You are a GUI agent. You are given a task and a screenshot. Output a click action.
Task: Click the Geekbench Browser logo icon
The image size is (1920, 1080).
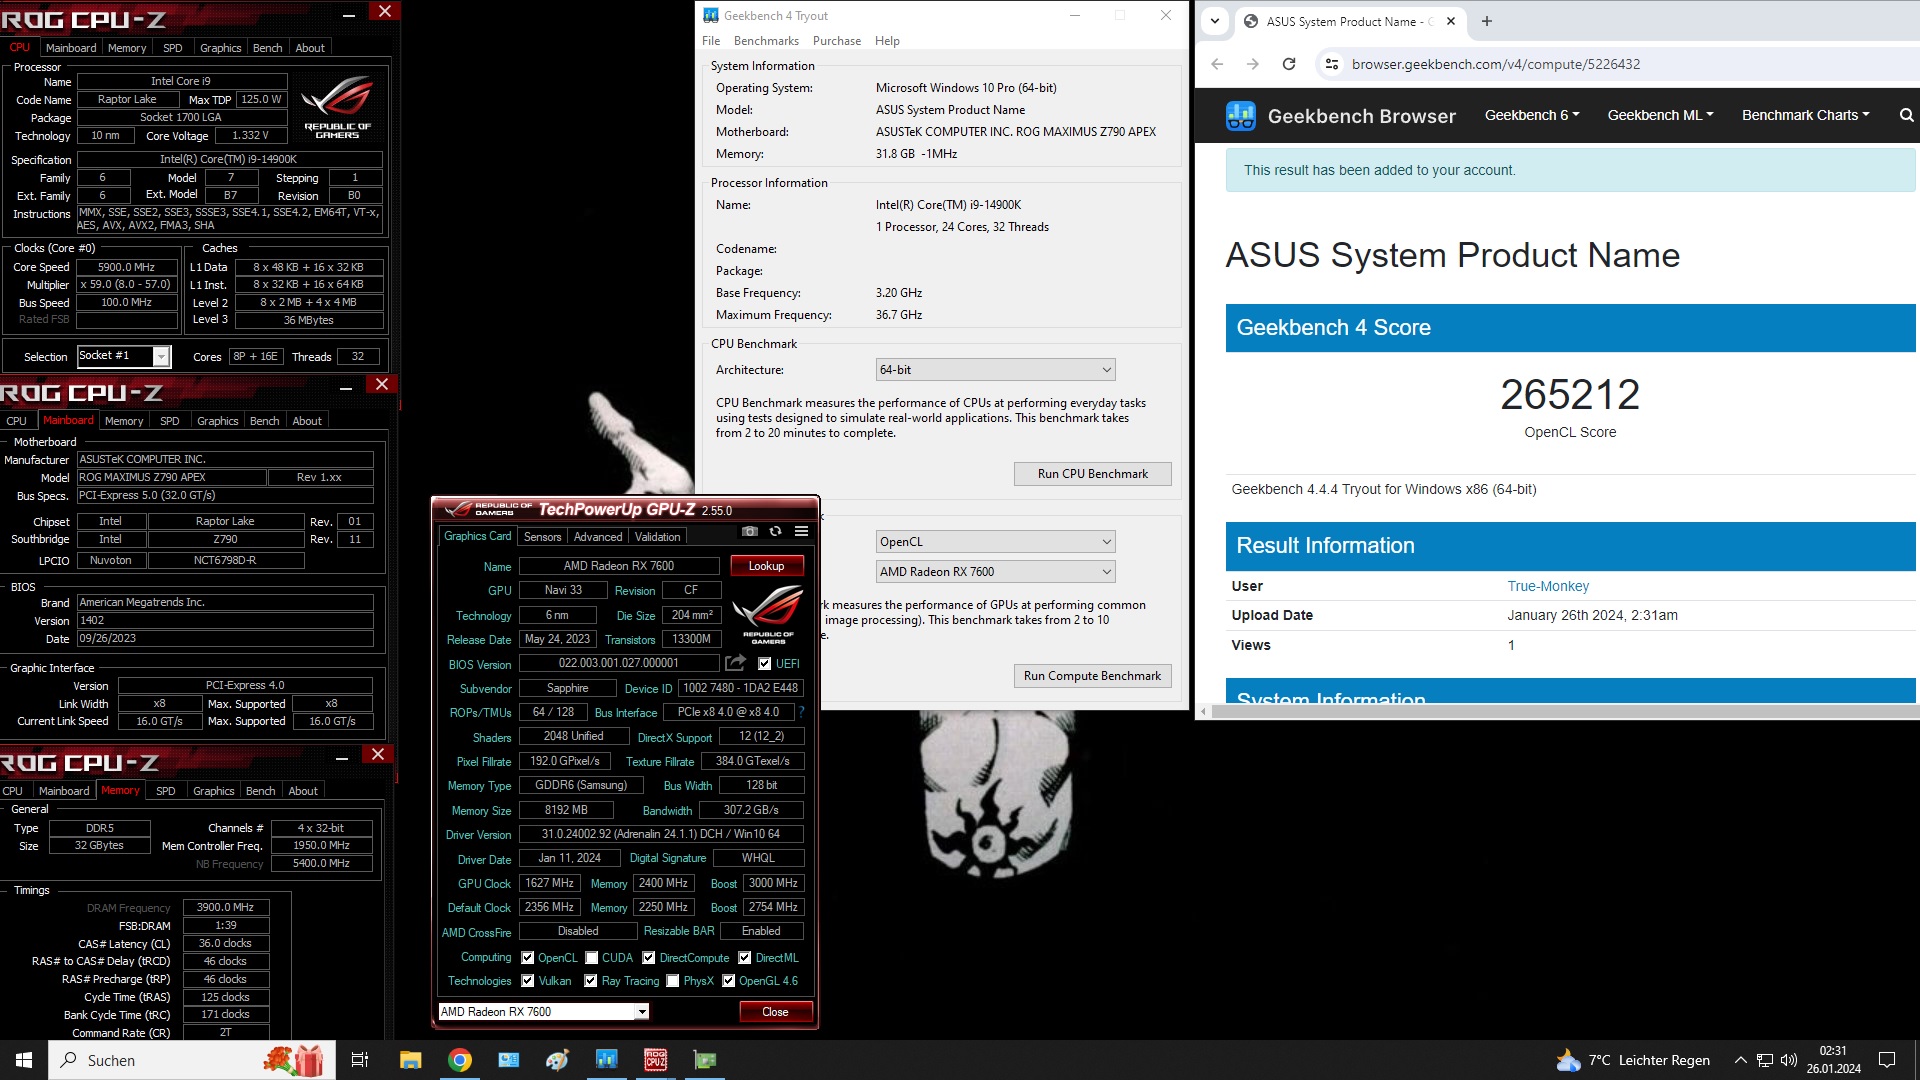pyautogui.click(x=1241, y=116)
